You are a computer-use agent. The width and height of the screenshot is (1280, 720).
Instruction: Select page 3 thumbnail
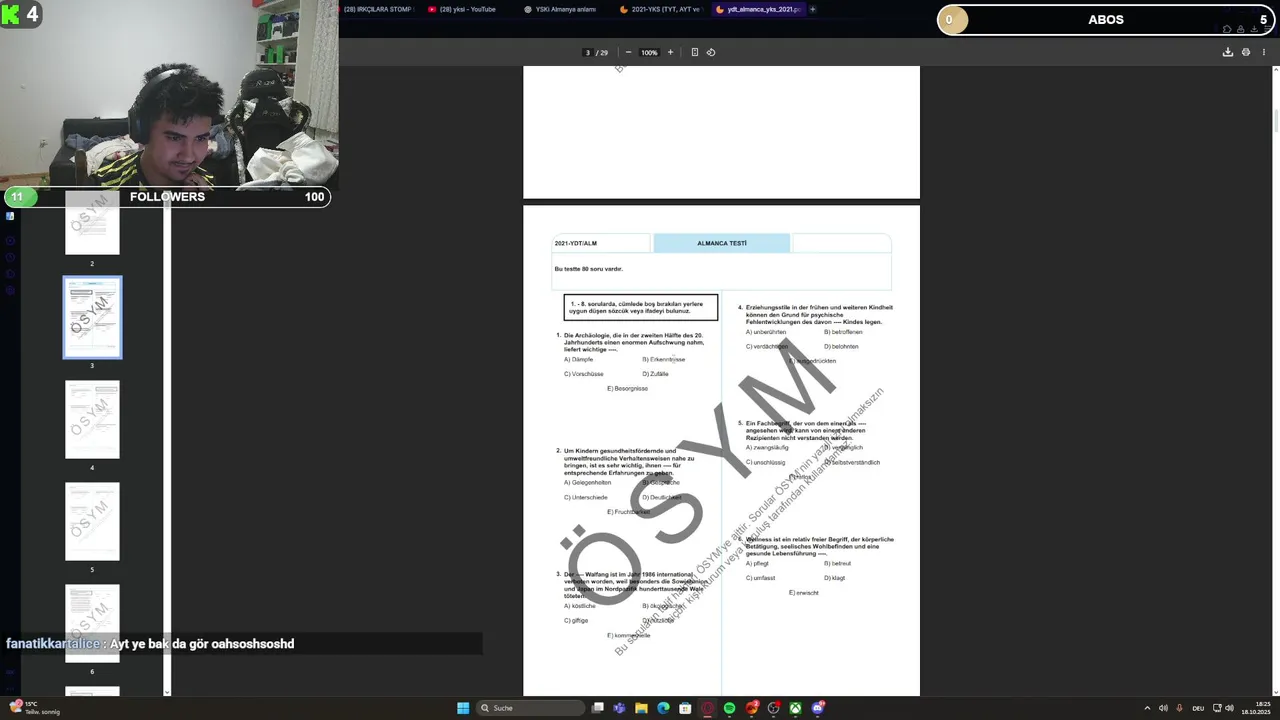[92, 318]
